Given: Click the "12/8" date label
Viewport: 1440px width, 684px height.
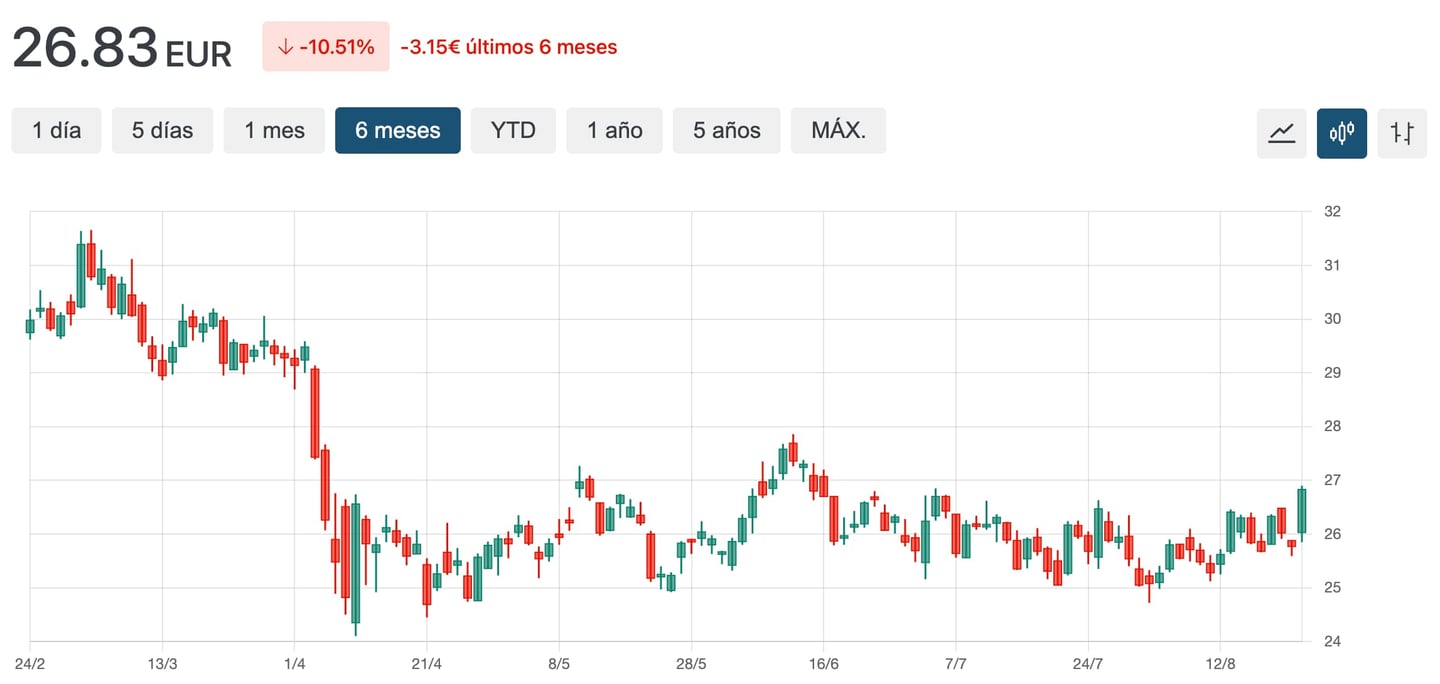Looking at the screenshot, I should (1220, 662).
